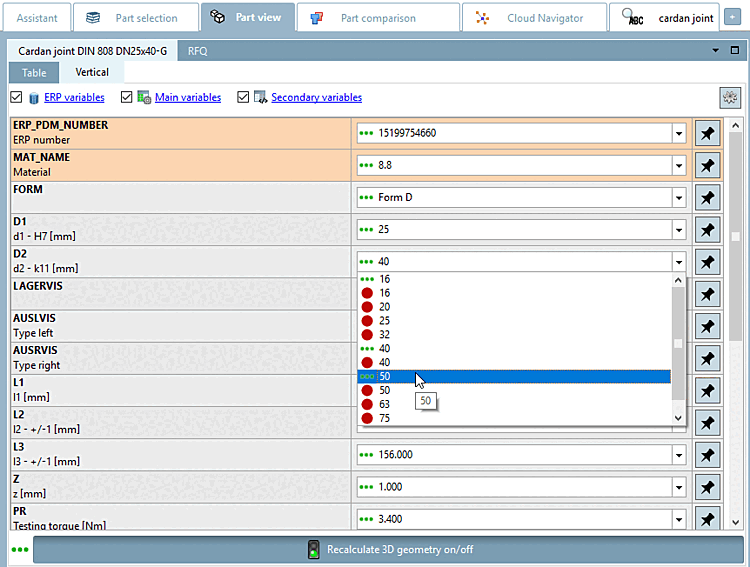The width and height of the screenshot is (750, 567).
Task: Open the L3 156.000 dropdown
Action: tap(679, 455)
